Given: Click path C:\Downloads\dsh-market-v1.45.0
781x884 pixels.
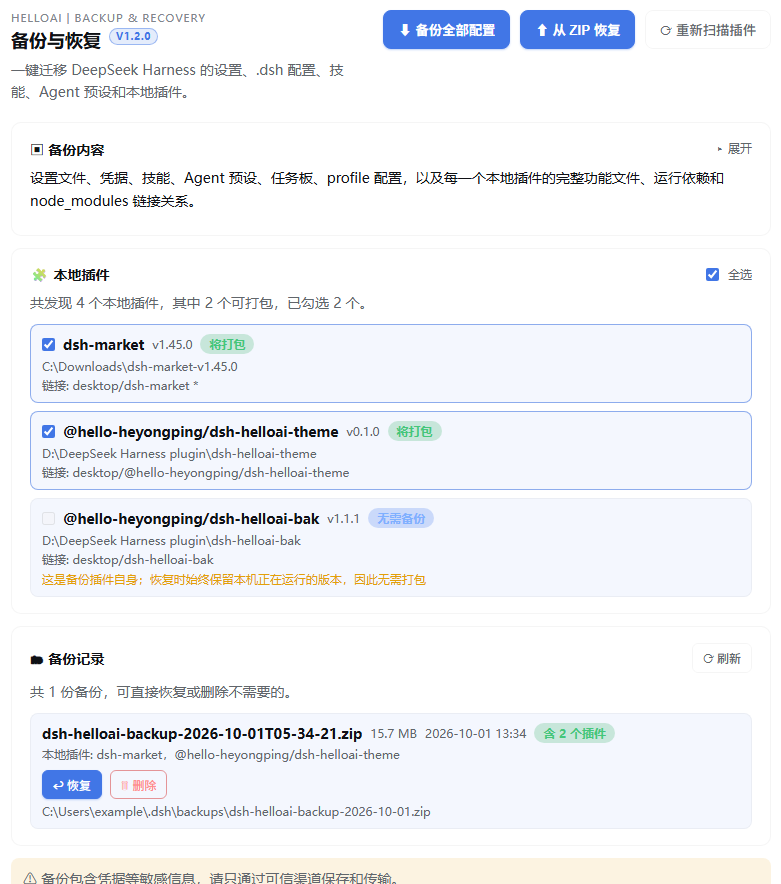Looking at the screenshot, I should (140, 366).
